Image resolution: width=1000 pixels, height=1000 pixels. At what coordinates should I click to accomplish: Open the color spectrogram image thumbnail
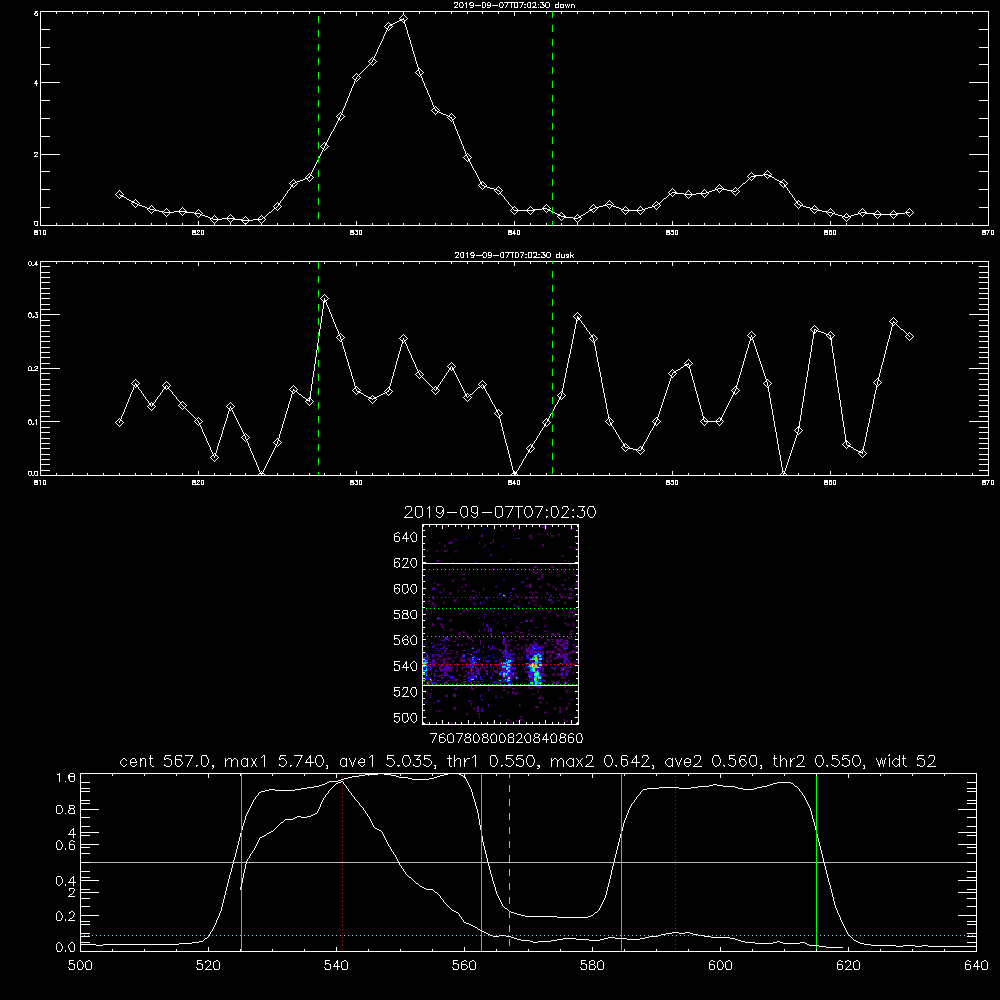pyautogui.click(x=501, y=624)
